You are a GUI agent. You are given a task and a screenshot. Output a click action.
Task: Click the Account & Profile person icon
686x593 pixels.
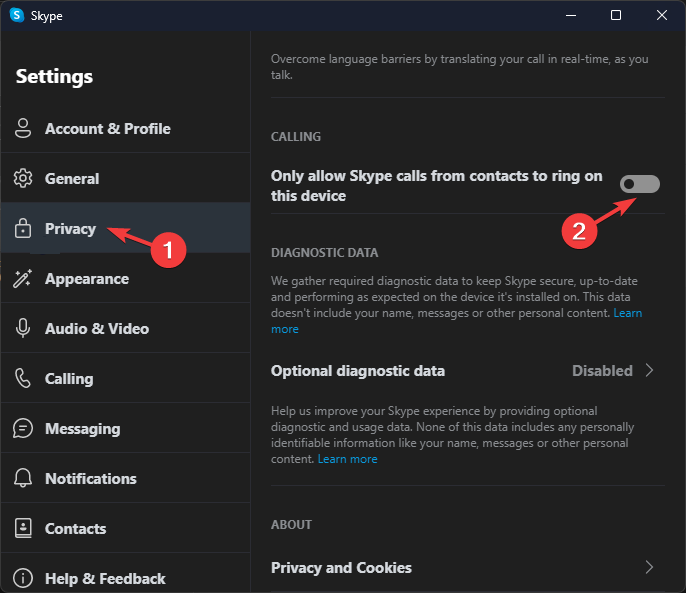[23, 129]
